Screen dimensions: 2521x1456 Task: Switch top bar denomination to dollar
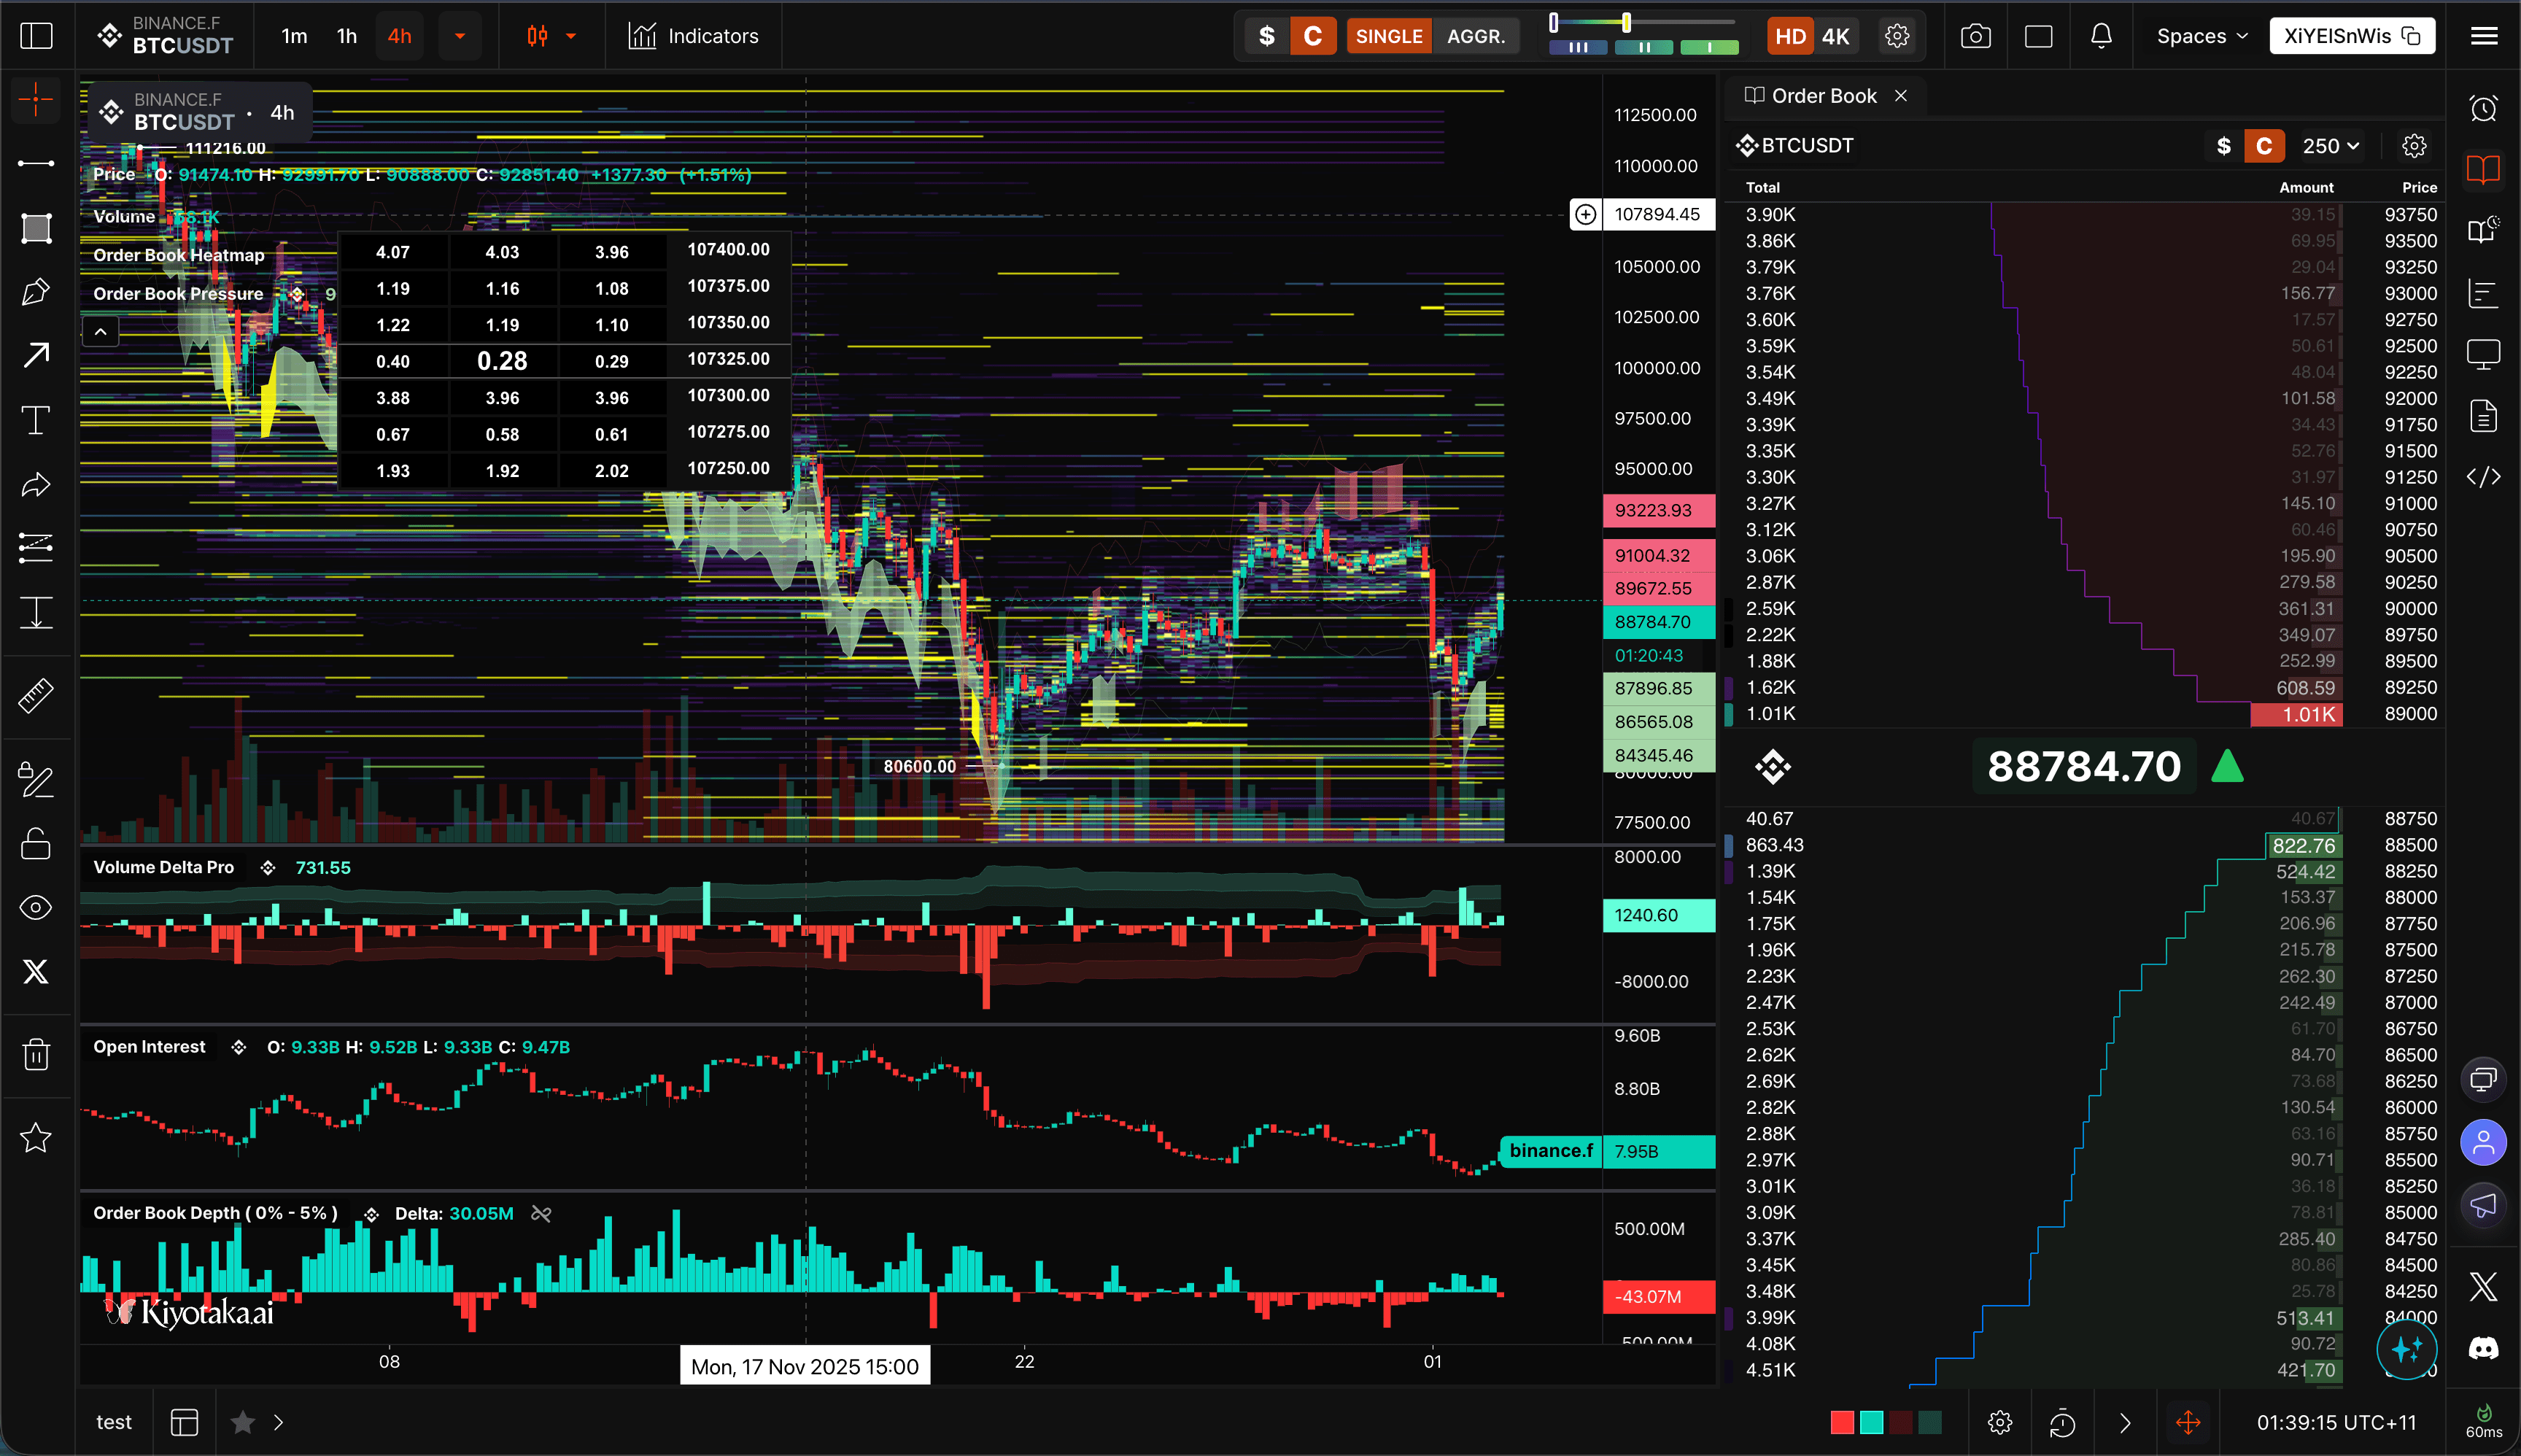(x=1266, y=36)
